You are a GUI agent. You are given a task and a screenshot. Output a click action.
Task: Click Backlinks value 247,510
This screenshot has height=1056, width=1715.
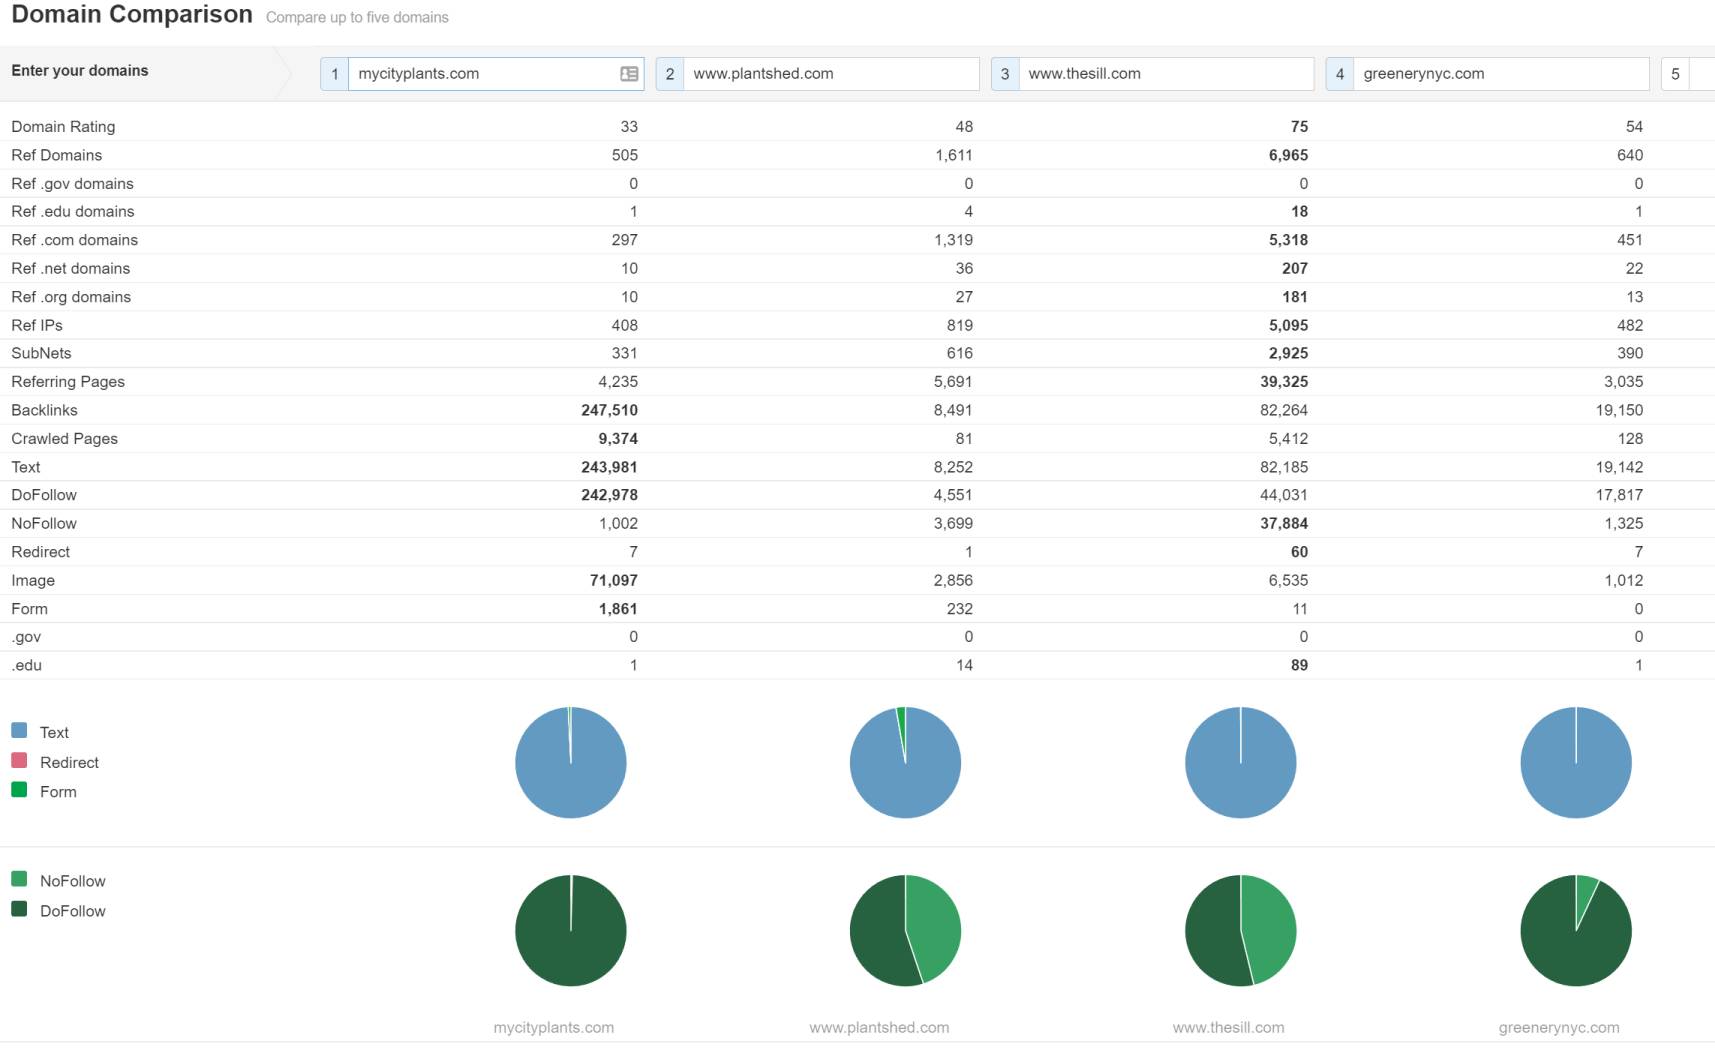point(609,410)
